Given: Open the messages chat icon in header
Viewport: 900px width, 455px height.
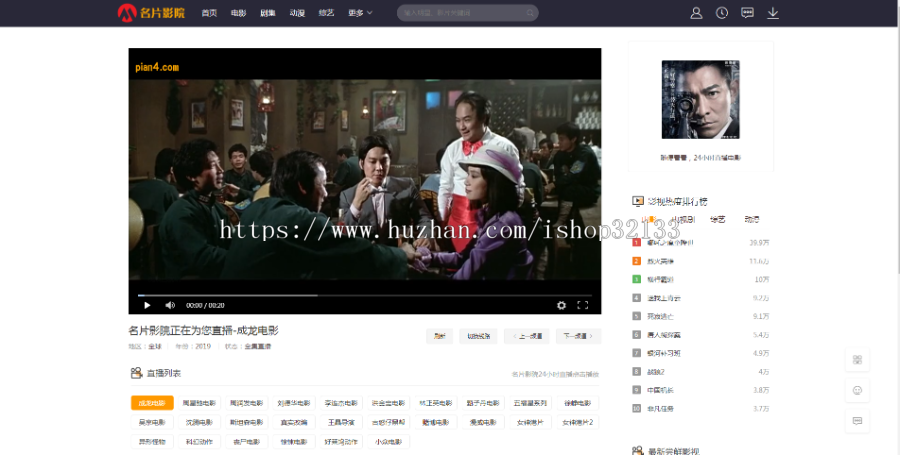Looking at the screenshot, I should click(x=747, y=13).
